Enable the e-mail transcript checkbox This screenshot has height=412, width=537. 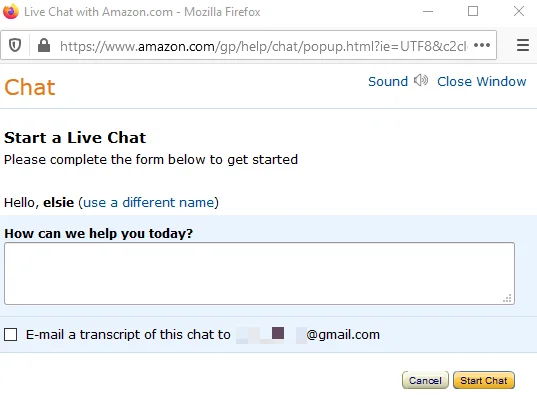tap(11, 334)
